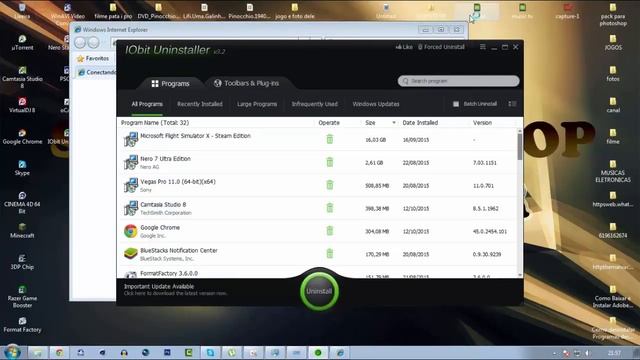Click the trash icon for Nero 7 Ultra Edition
The width and height of the screenshot is (640, 360).
click(x=329, y=162)
